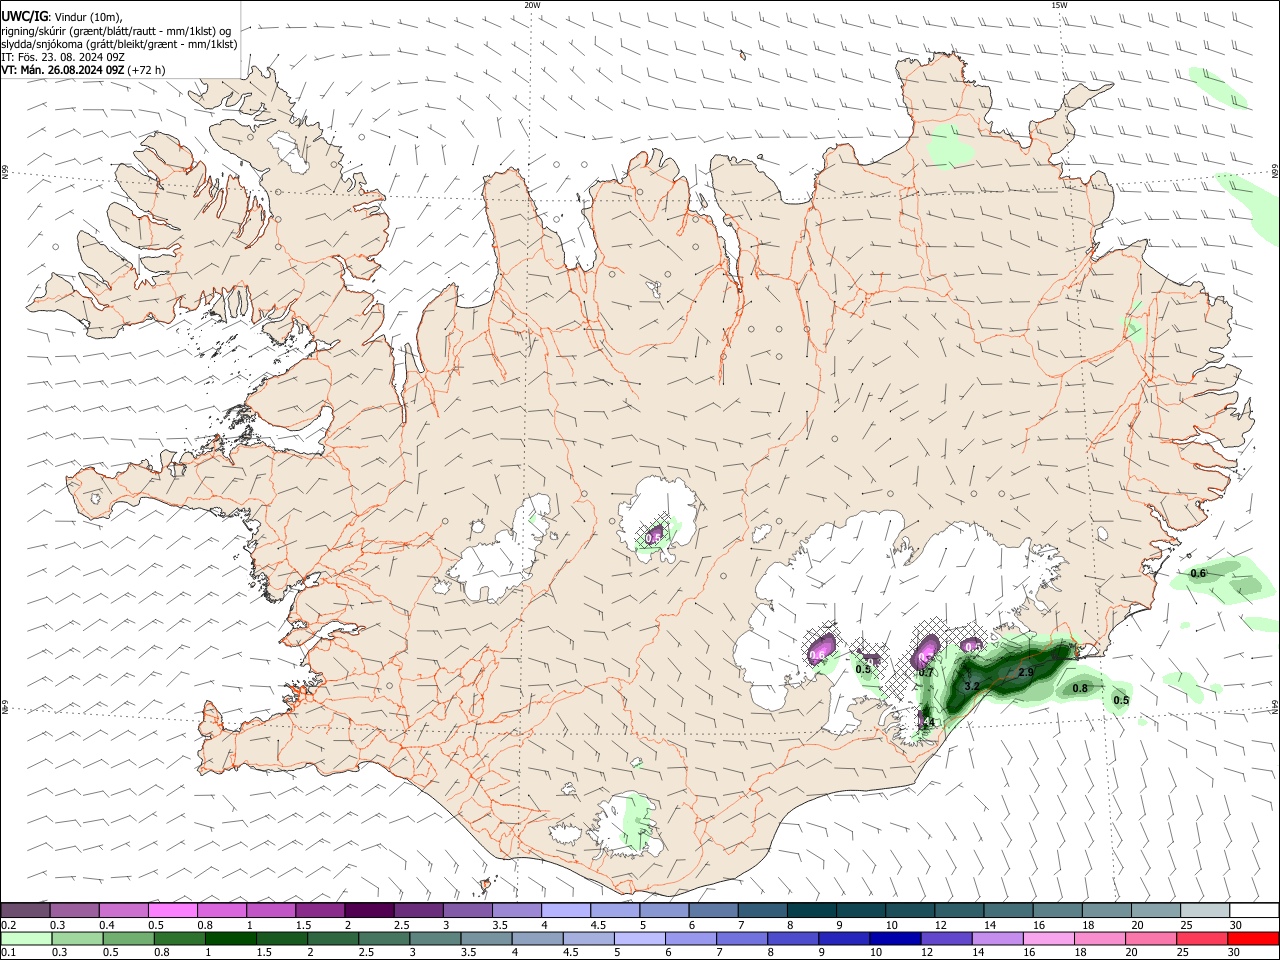Screen dimensions: 1280x960
Task: Select the navy blue 10 swatch in rain legend
Action: pos(893,938)
